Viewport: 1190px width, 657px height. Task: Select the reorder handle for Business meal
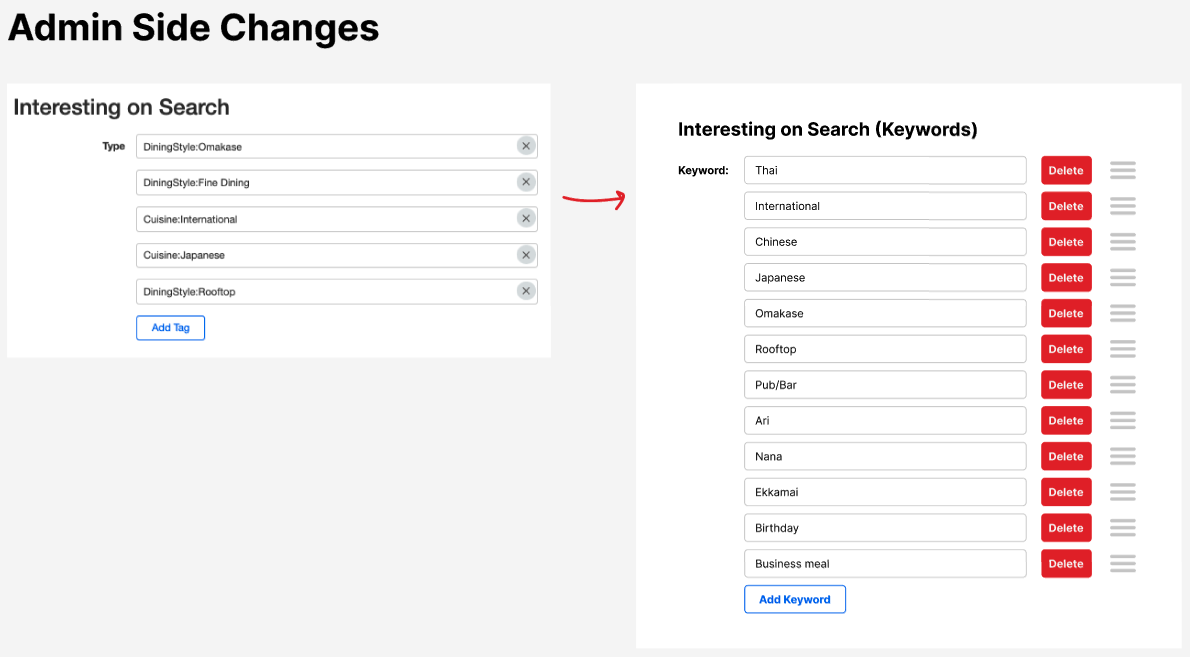point(1122,564)
